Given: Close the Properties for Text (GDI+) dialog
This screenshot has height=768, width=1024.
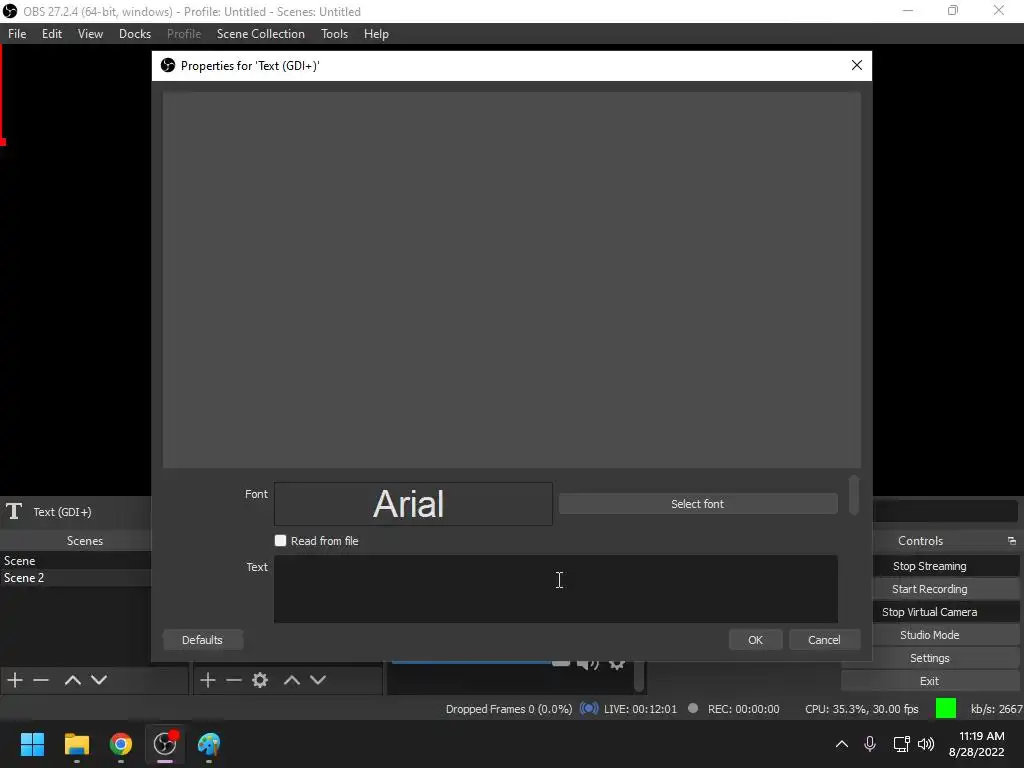Looking at the screenshot, I should click(857, 65).
